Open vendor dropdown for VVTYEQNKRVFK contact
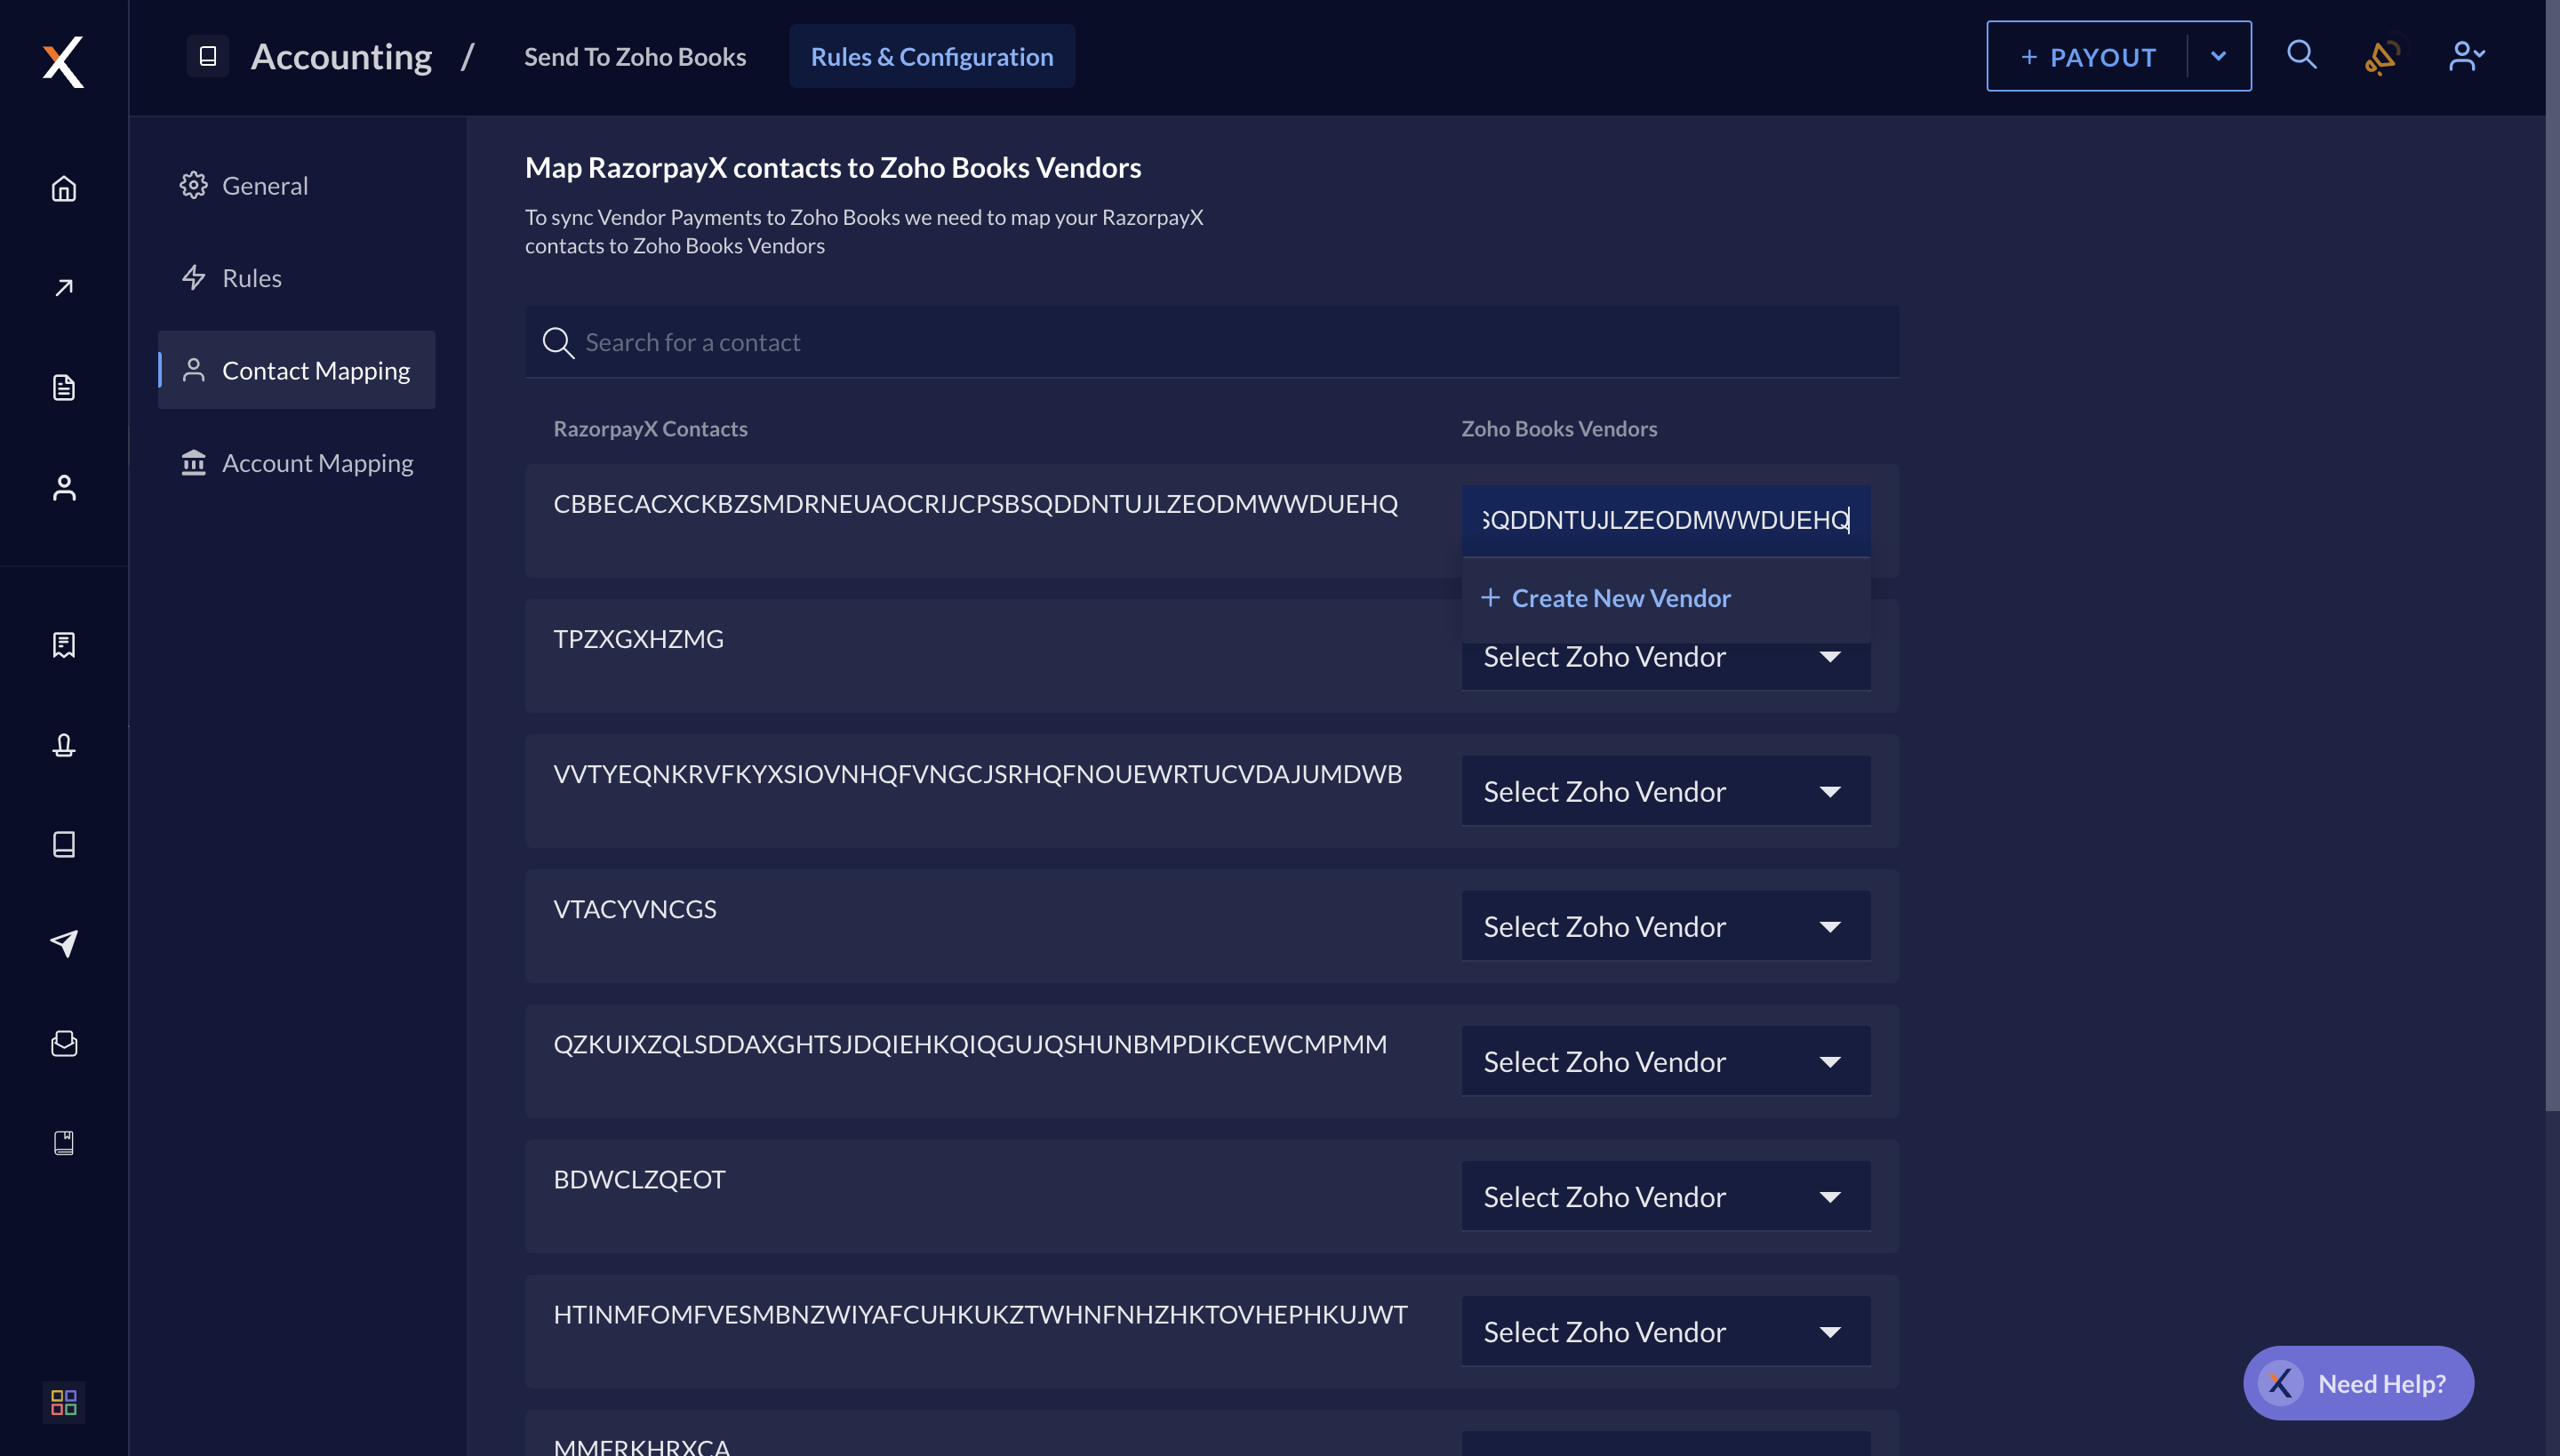The height and width of the screenshot is (1456, 2560). click(1666, 791)
